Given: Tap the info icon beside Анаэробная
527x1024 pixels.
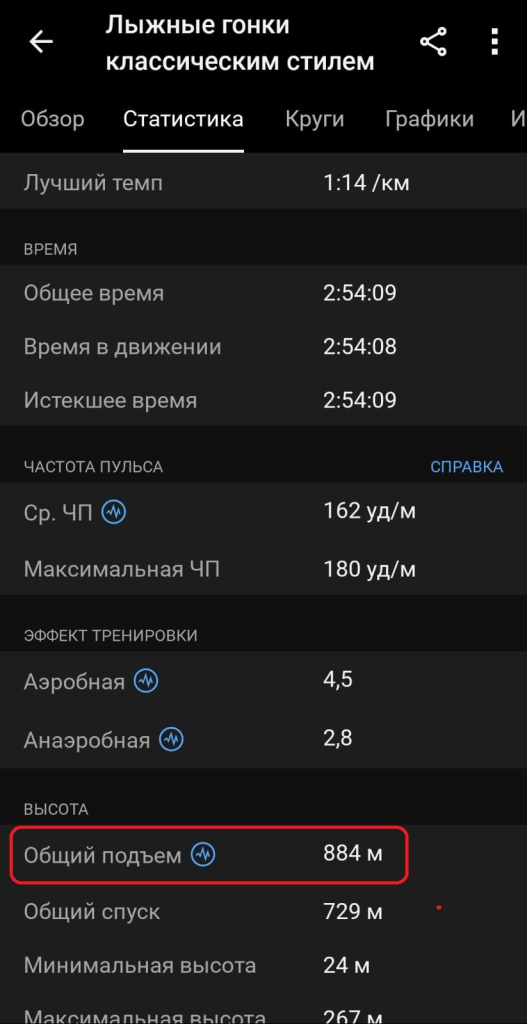Looking at the screenshot, I should 172,740.
